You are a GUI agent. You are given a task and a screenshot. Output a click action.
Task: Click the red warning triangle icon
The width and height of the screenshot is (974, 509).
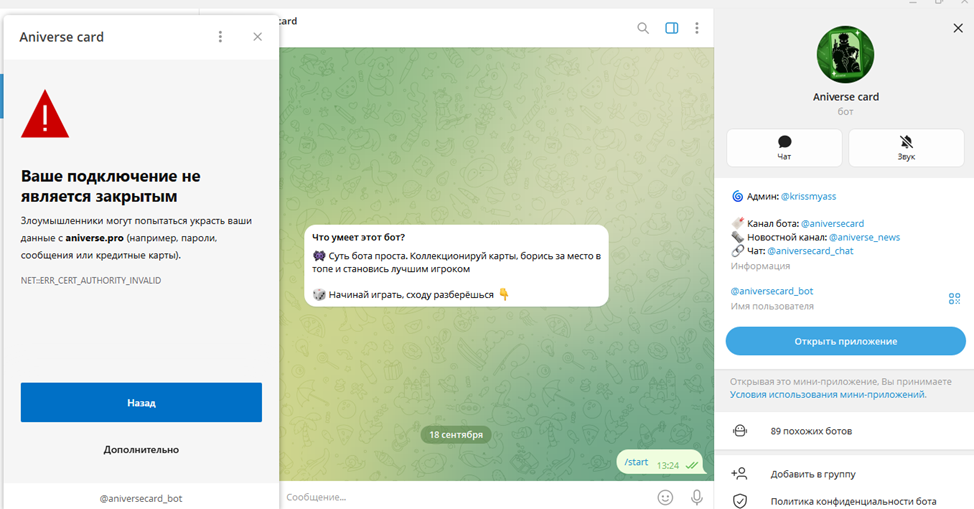click(45, 114)
